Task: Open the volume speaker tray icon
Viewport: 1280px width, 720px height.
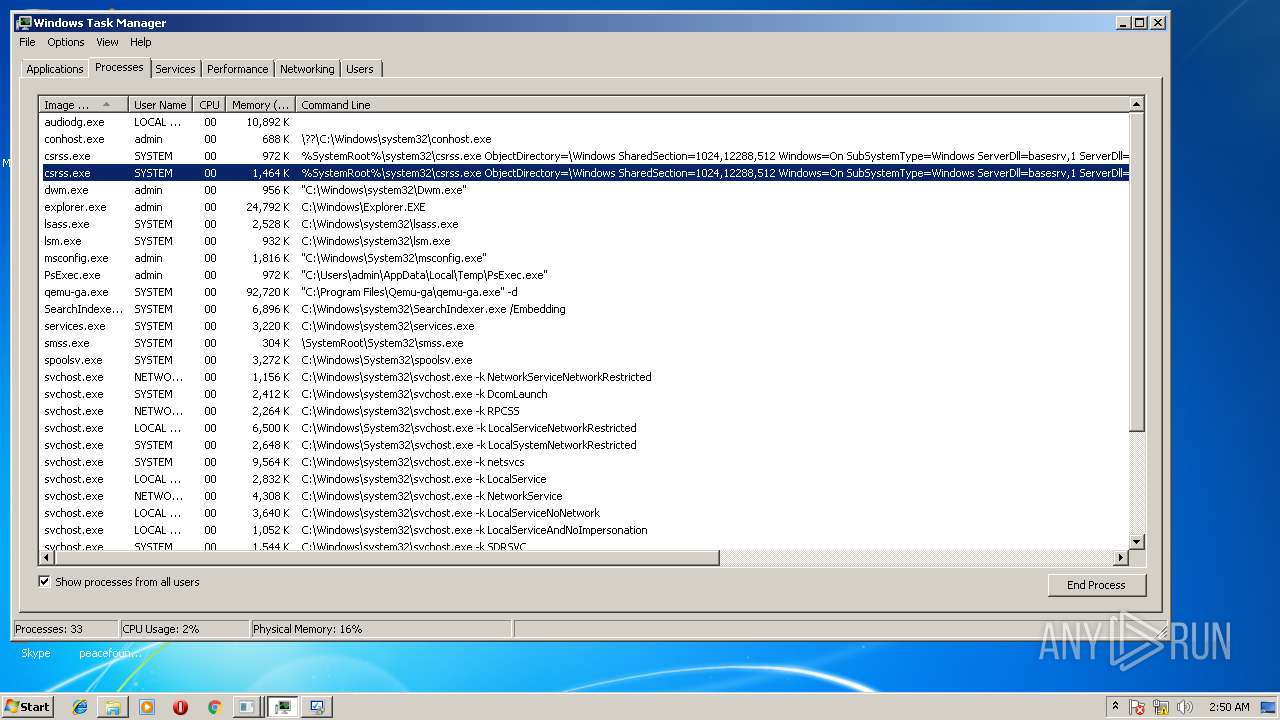Action: [1185, 707]
